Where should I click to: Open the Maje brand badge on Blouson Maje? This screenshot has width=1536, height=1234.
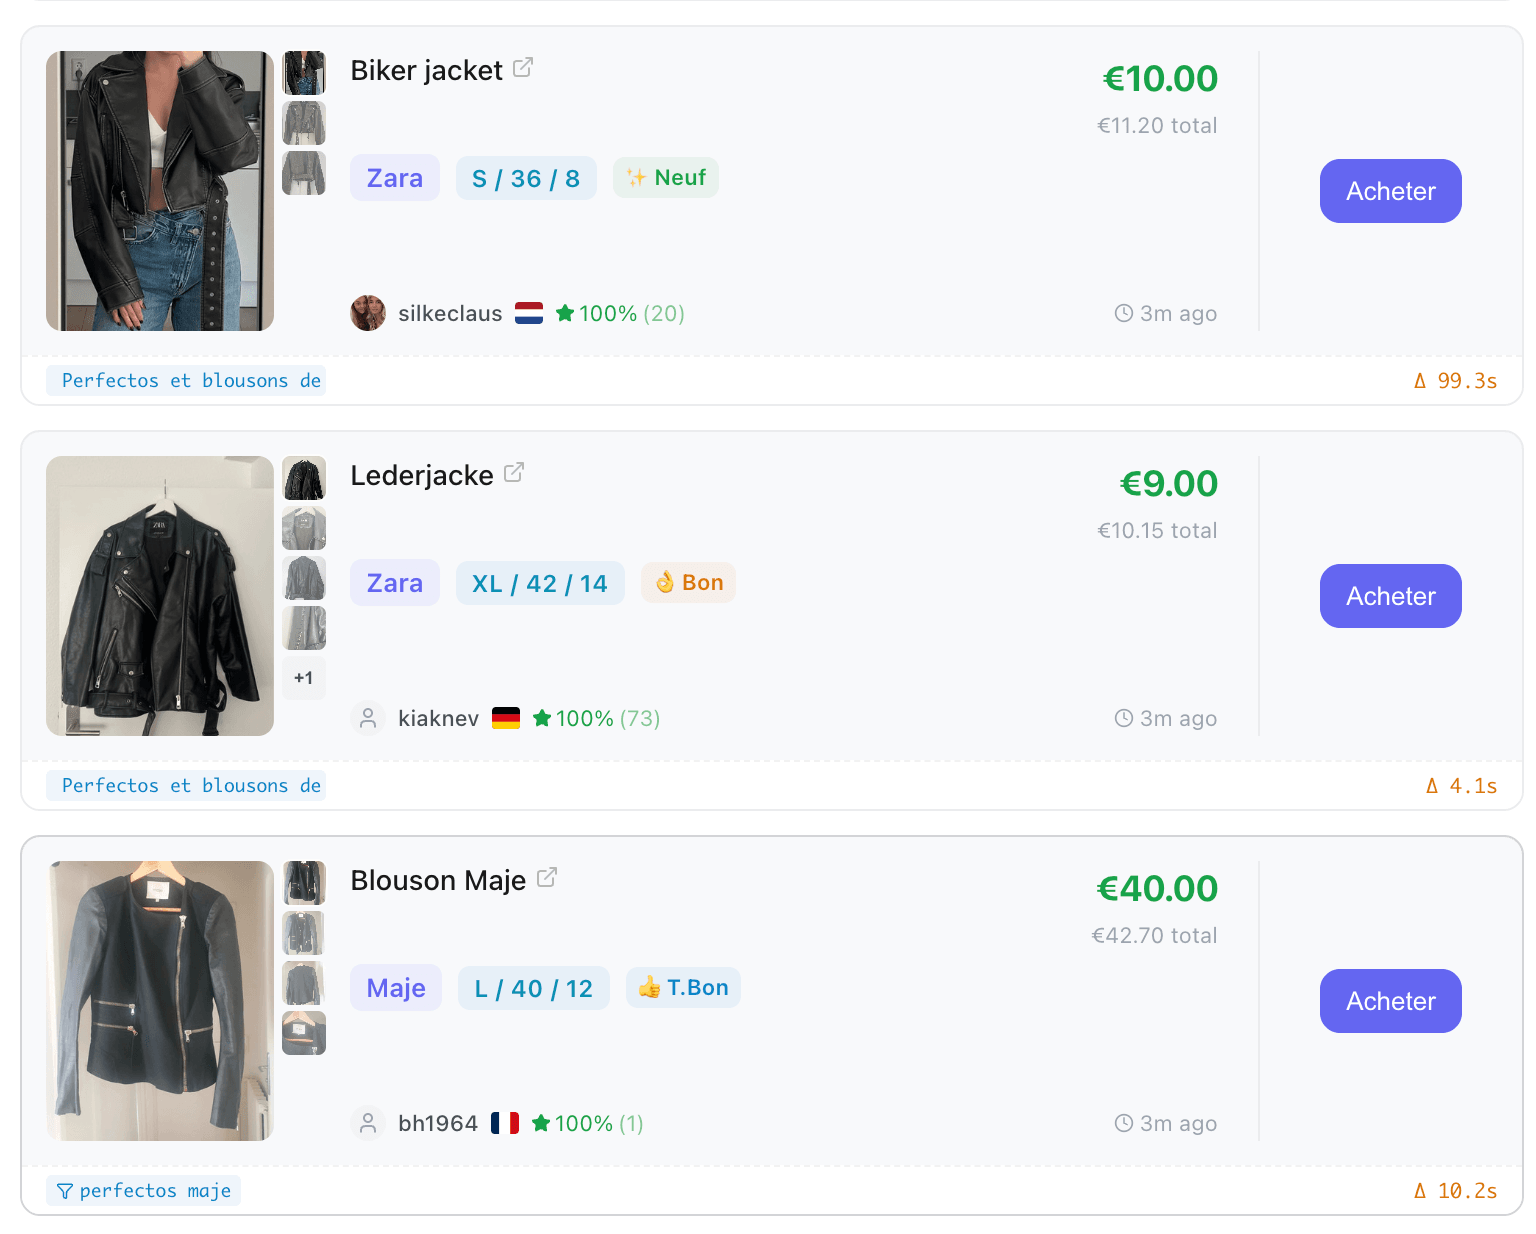395,987
